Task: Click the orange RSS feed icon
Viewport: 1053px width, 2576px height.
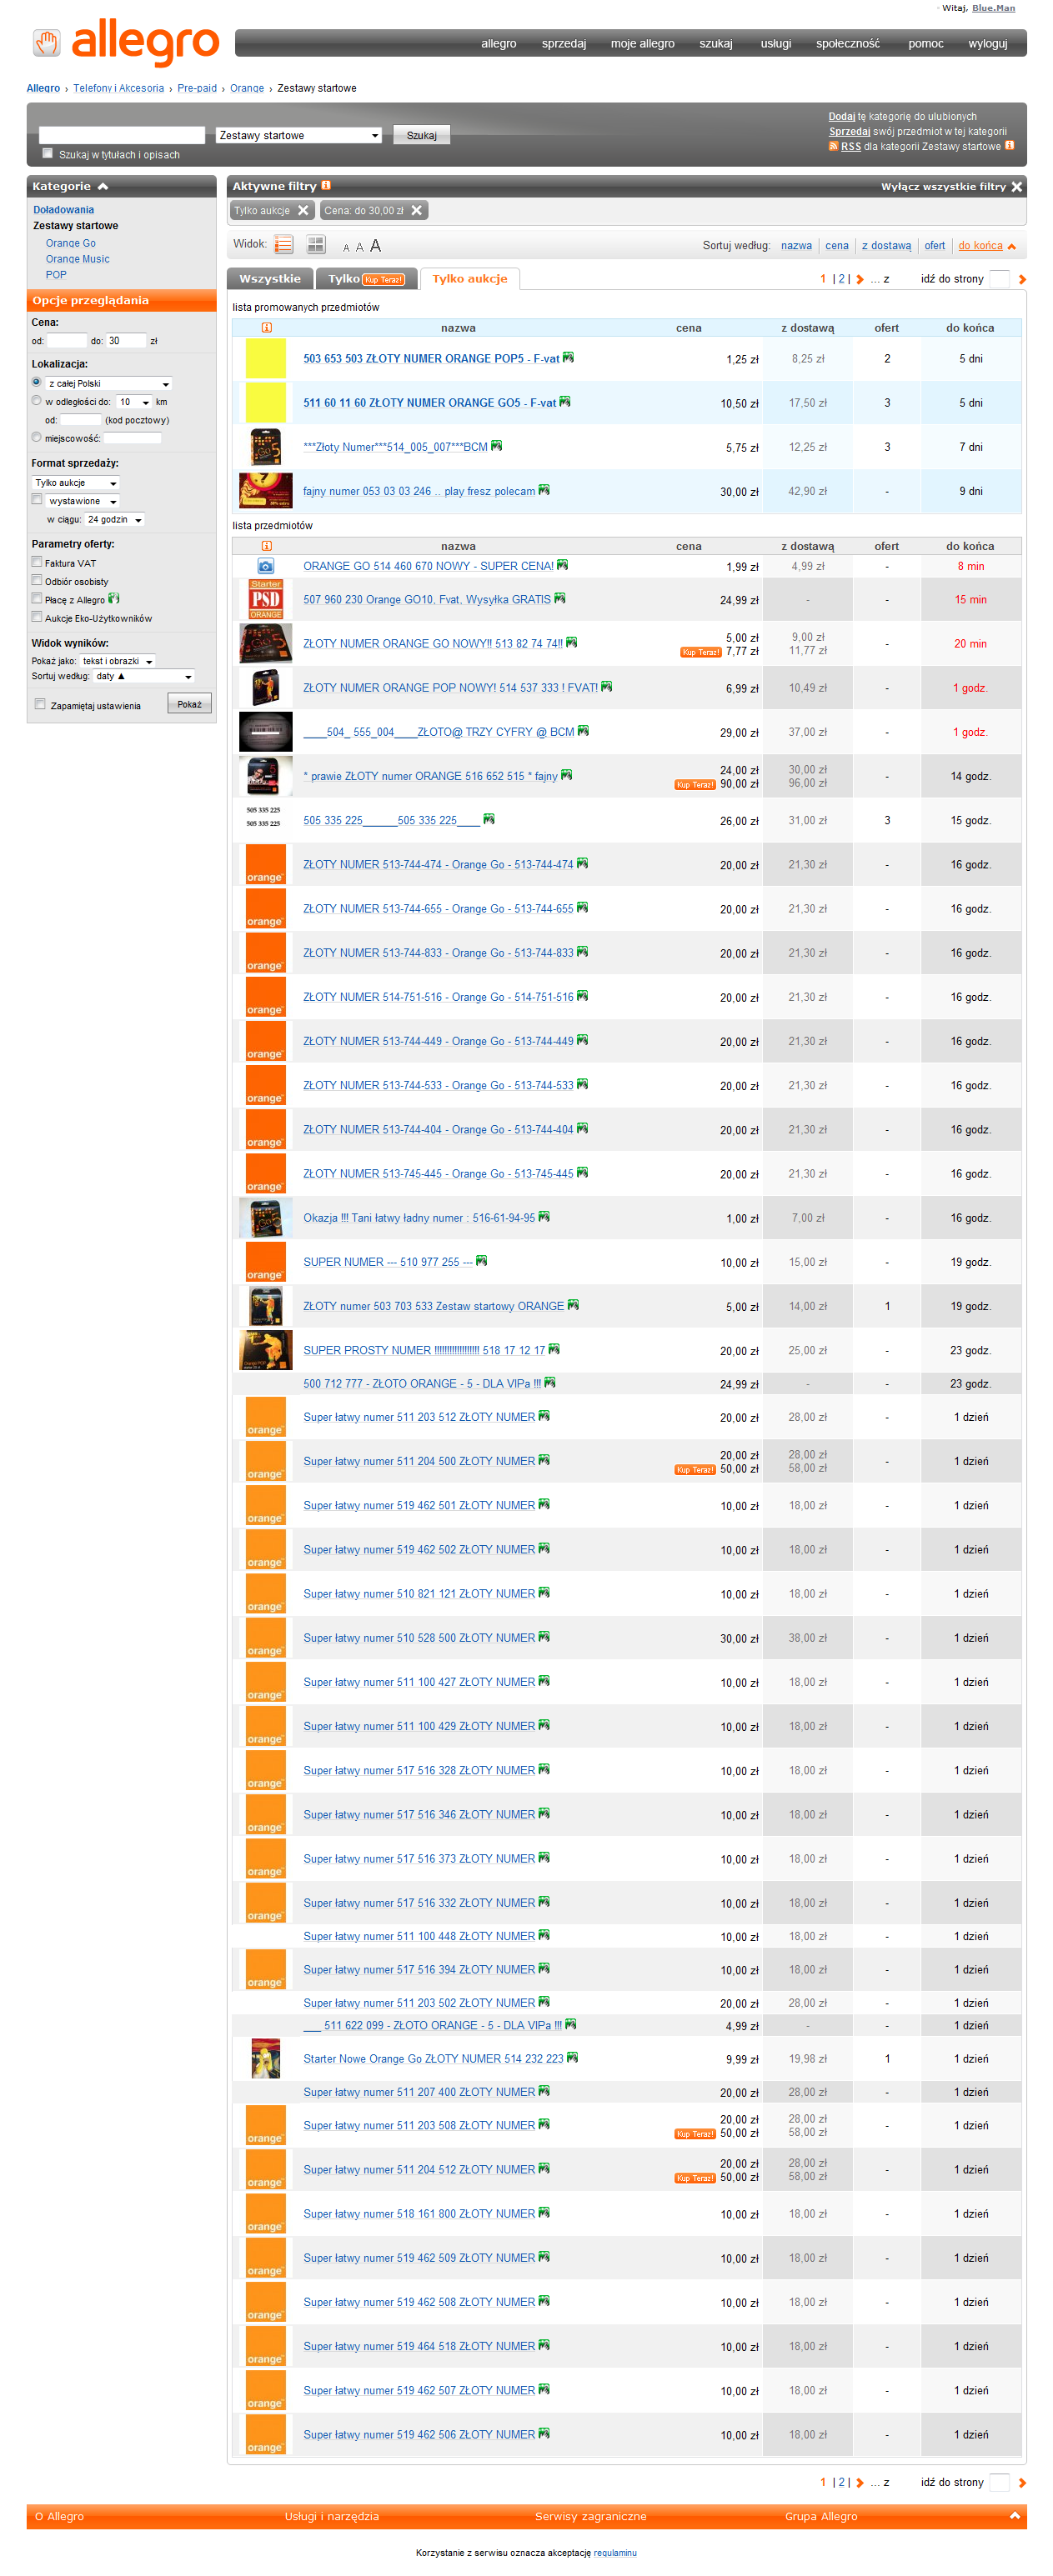Action: 833,146
